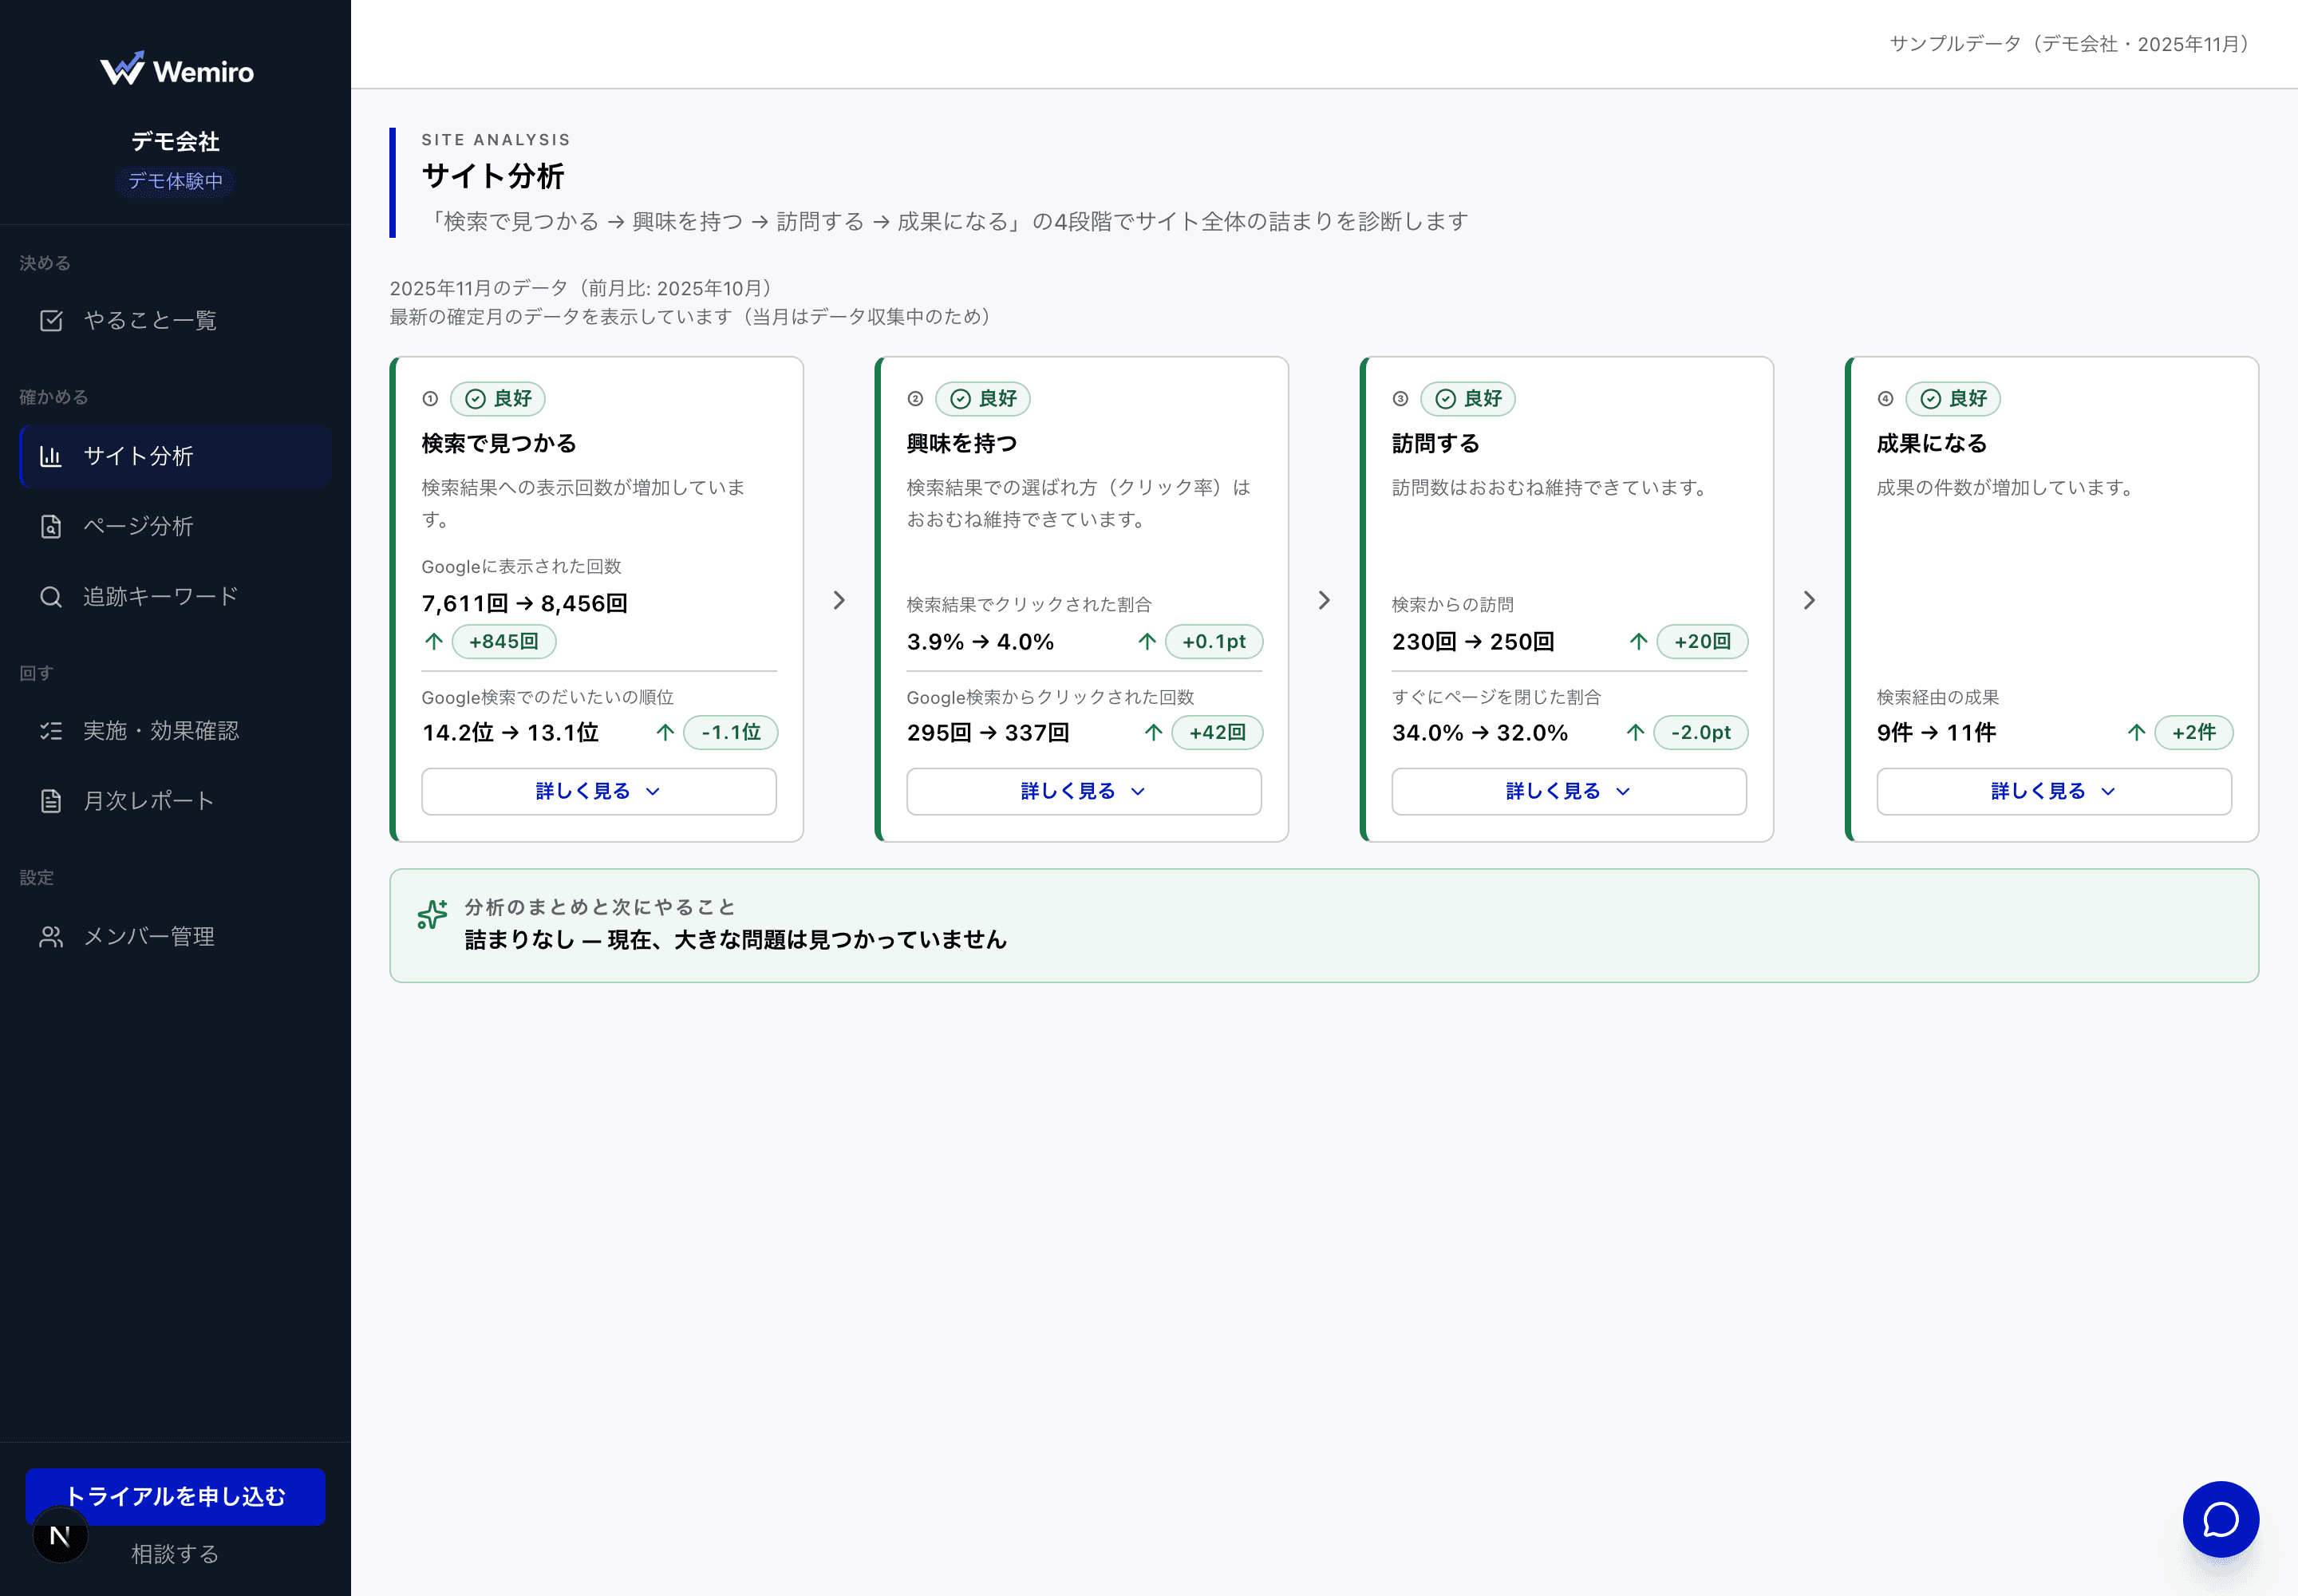2298x1596 pixels.
Task: Click the round N badge icon
Action: [x=60, y=1535]
